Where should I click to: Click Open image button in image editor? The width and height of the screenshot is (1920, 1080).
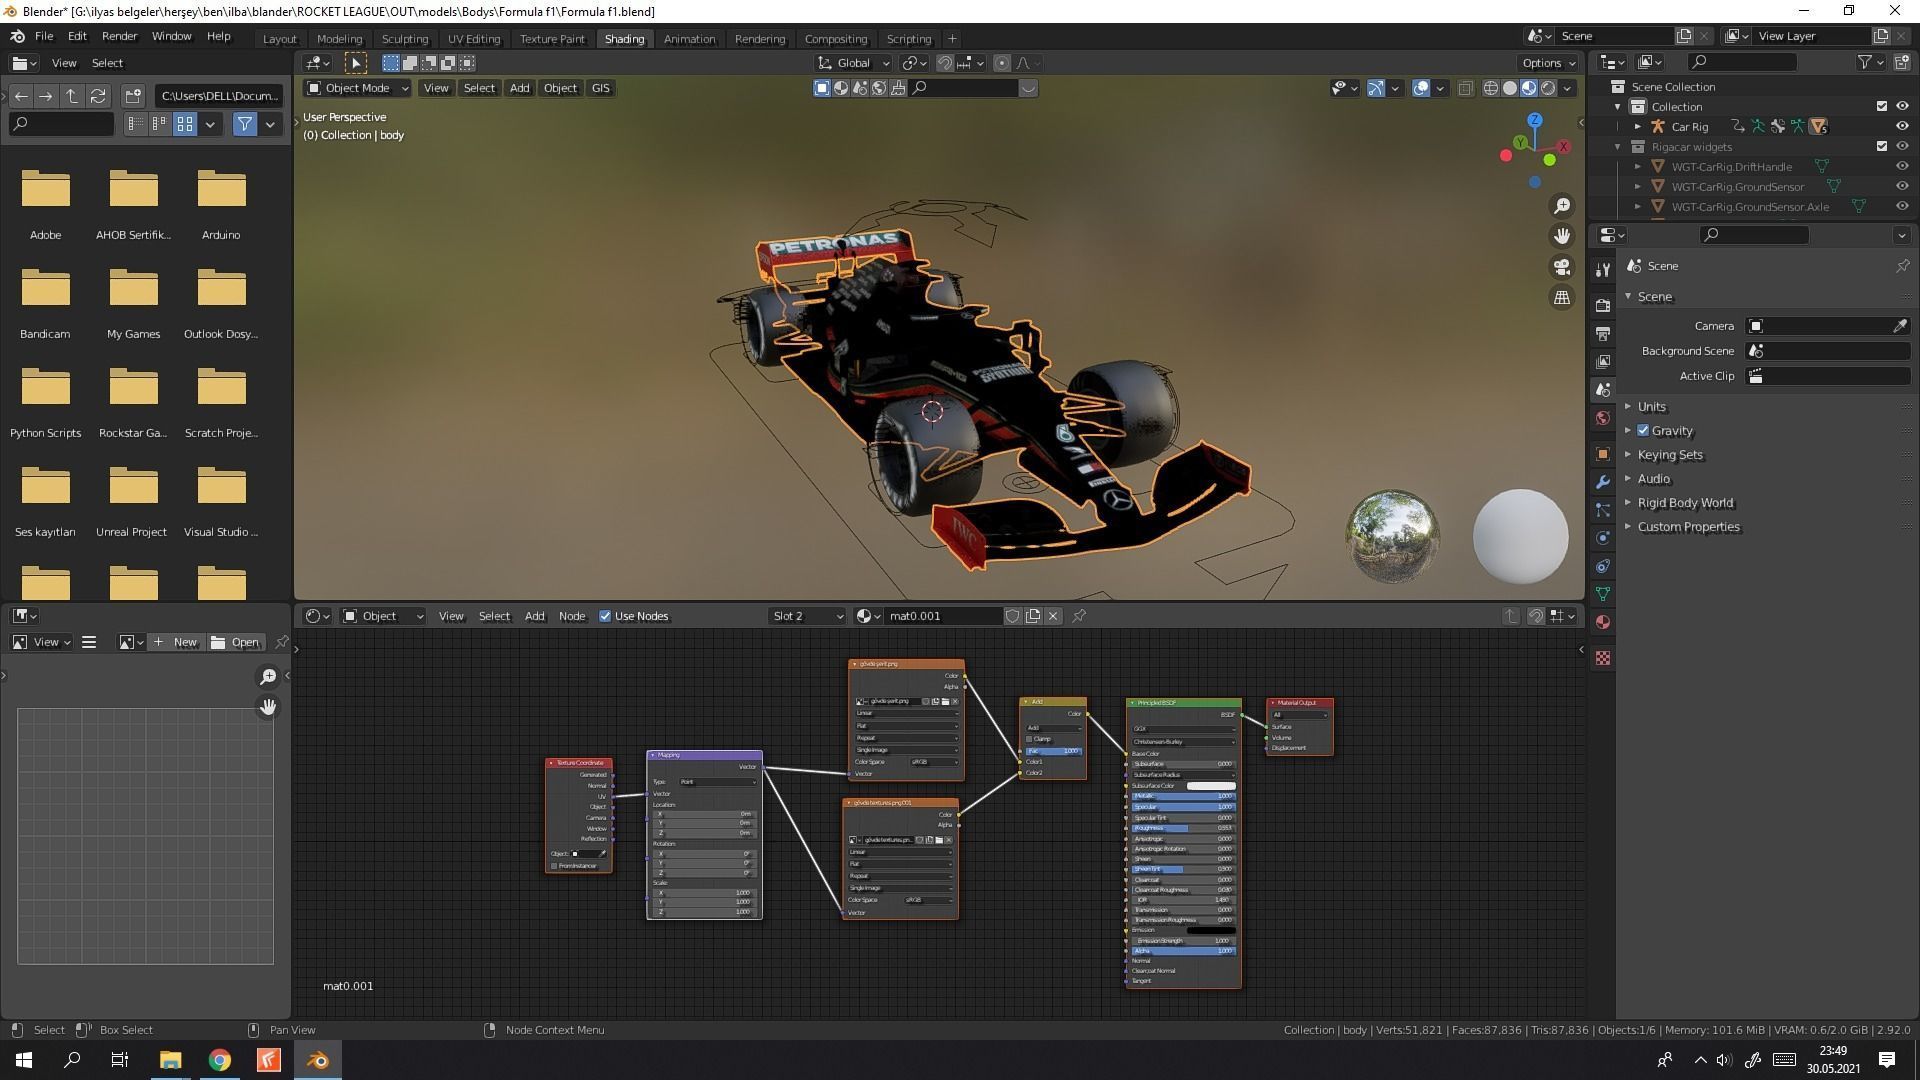pyautogui.click(x=236, y=642)
